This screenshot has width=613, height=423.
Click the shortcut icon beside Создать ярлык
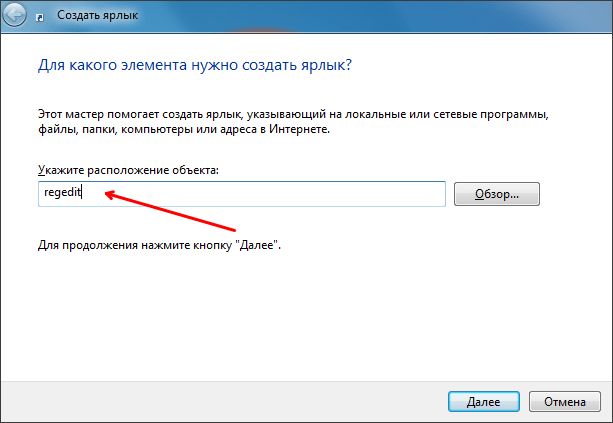39,17
